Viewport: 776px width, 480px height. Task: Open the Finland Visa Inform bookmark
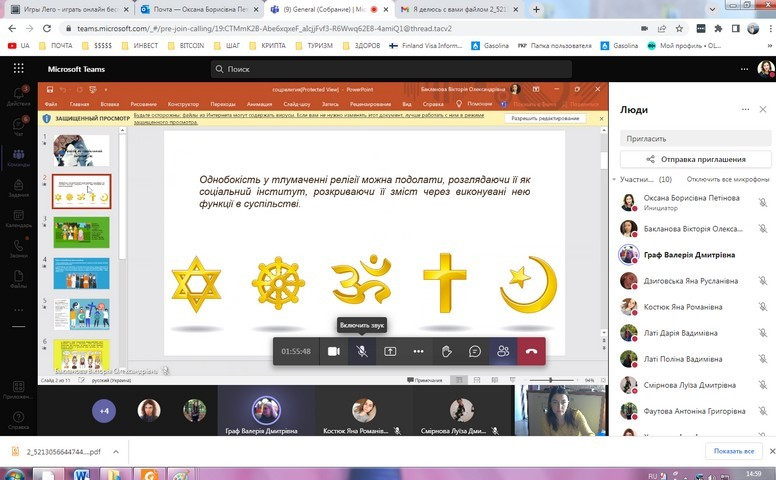[x=426, y=46]
